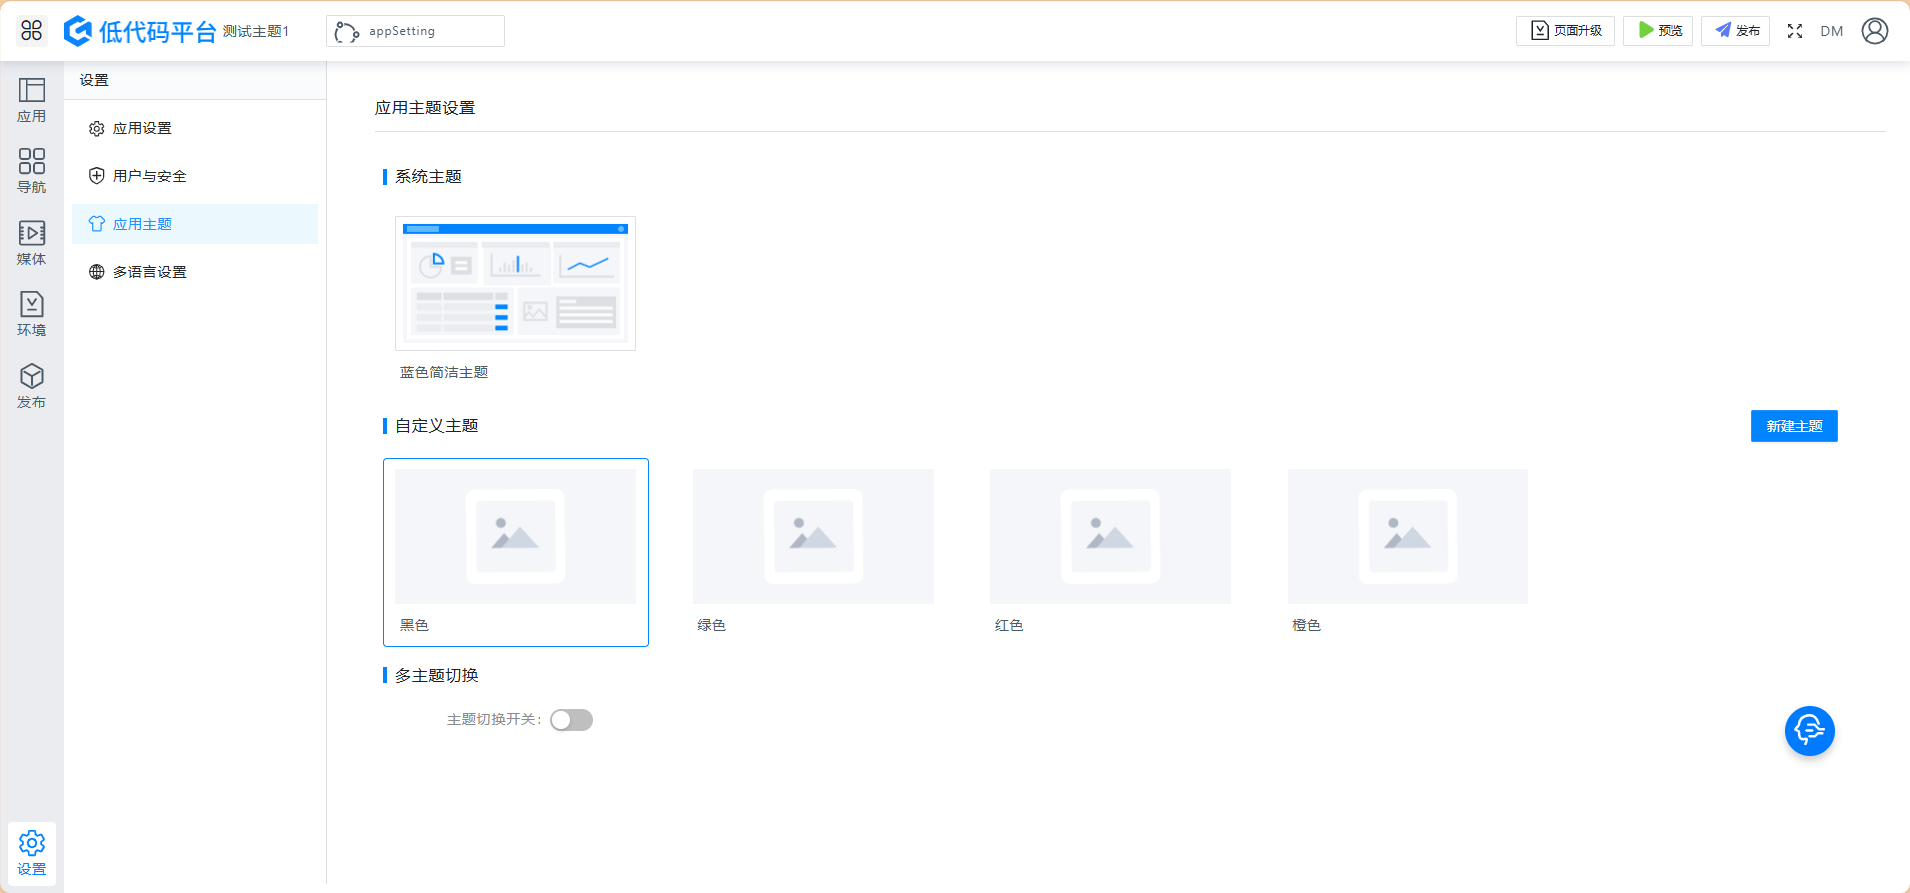
Task: Open the user account avatar
Action: [1875, 31]
